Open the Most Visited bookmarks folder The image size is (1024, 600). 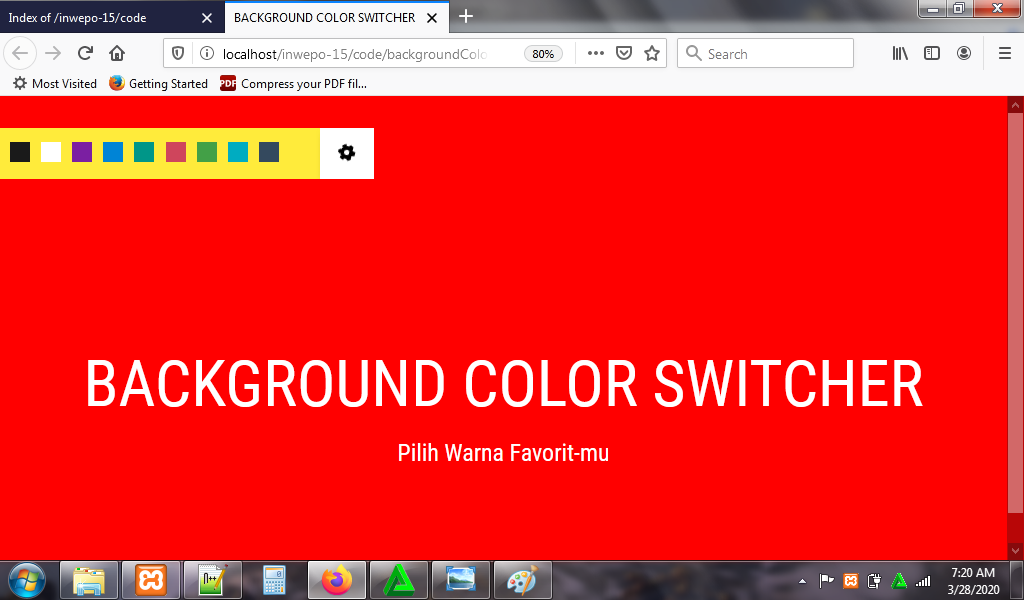click(55, 84)
